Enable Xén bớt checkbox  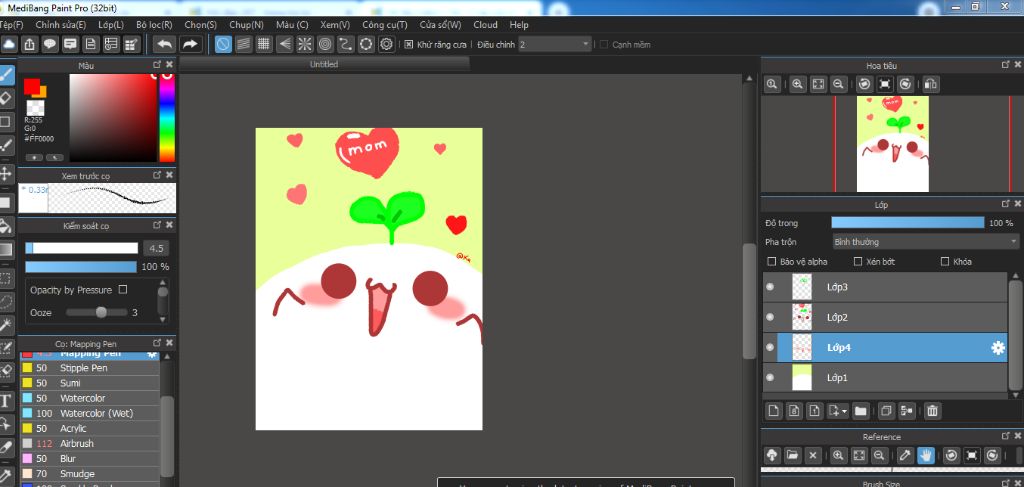pos(858,261)
